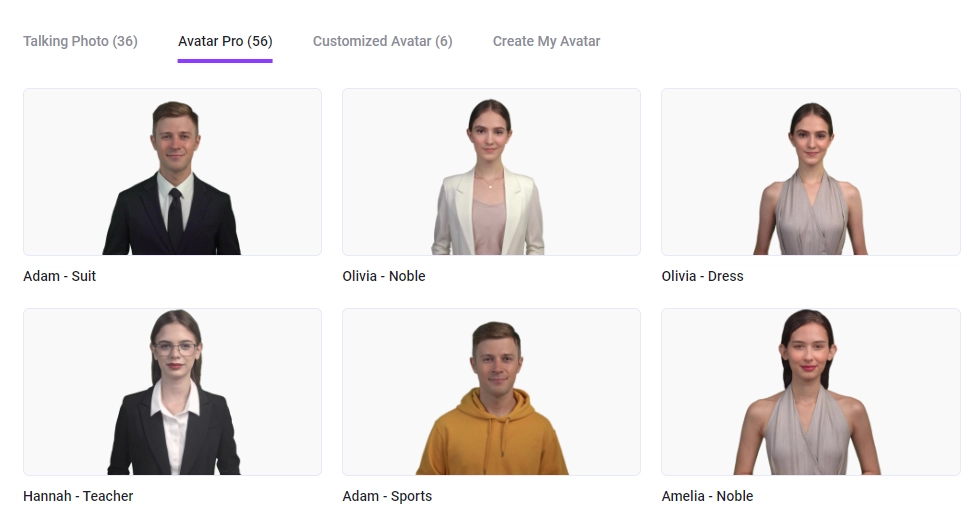
Task: Select the Olivia - Dress avatar thumbnail
Action: (810, 172)
